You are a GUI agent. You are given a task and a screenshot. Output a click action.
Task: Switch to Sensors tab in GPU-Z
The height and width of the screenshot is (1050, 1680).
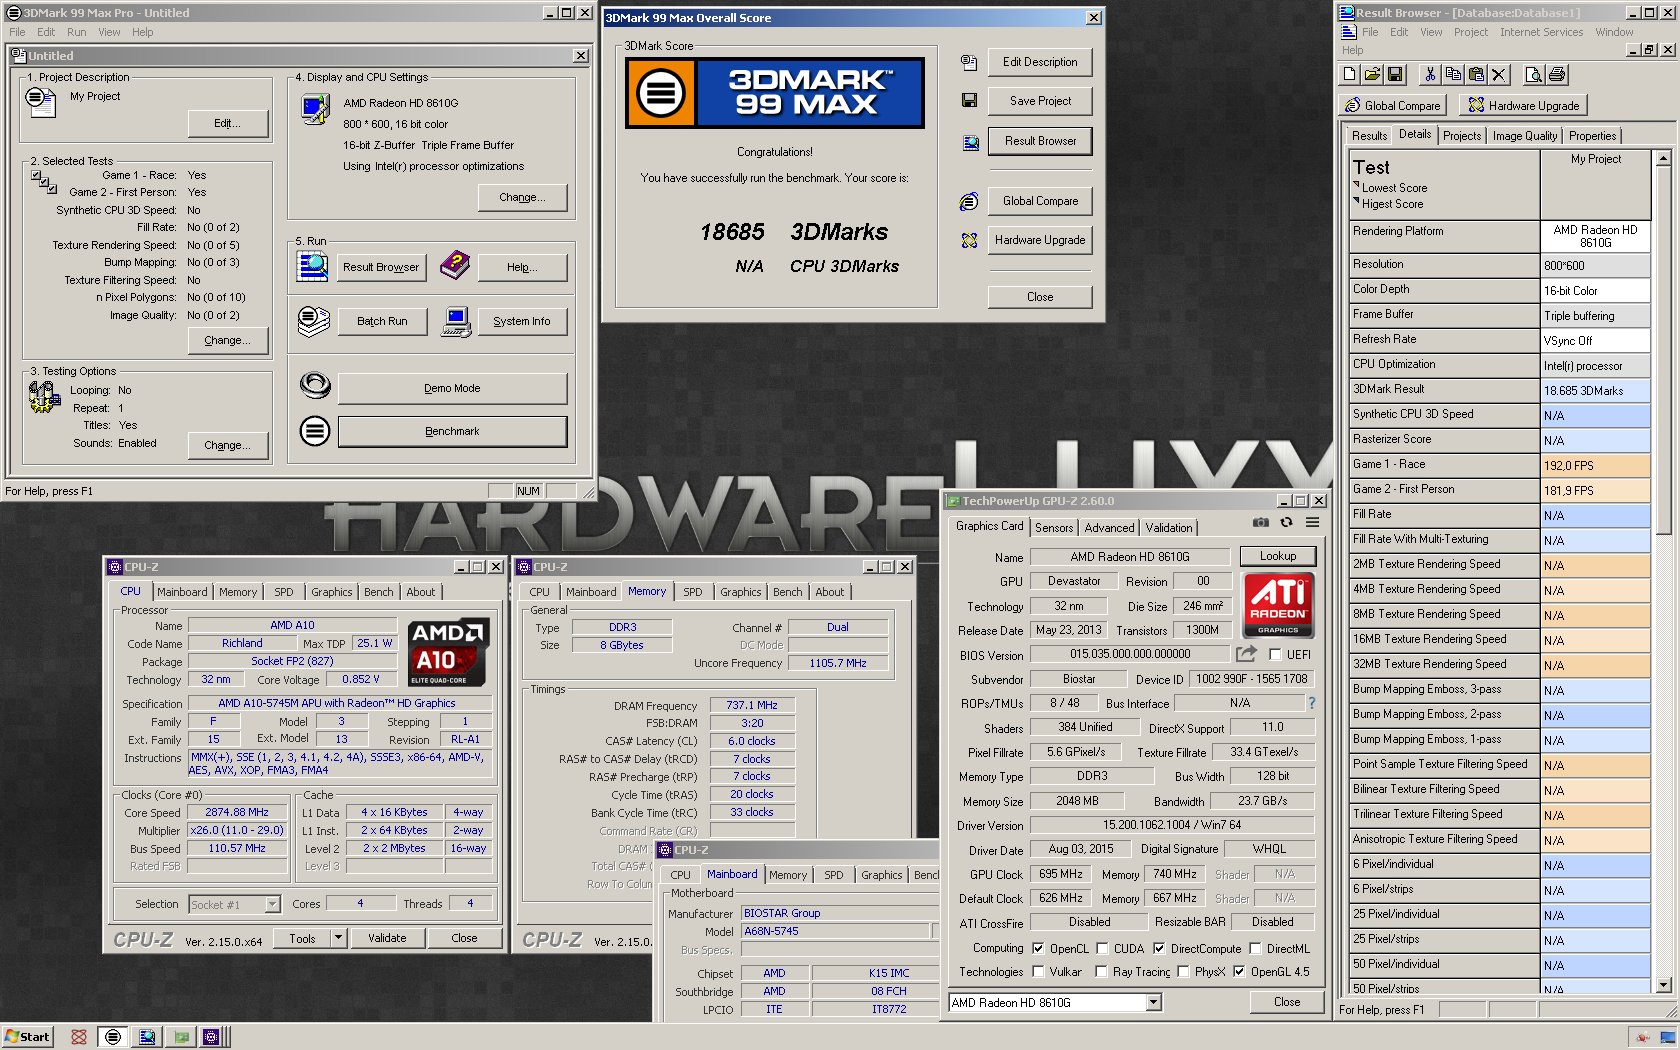[x=1054, y=528]
